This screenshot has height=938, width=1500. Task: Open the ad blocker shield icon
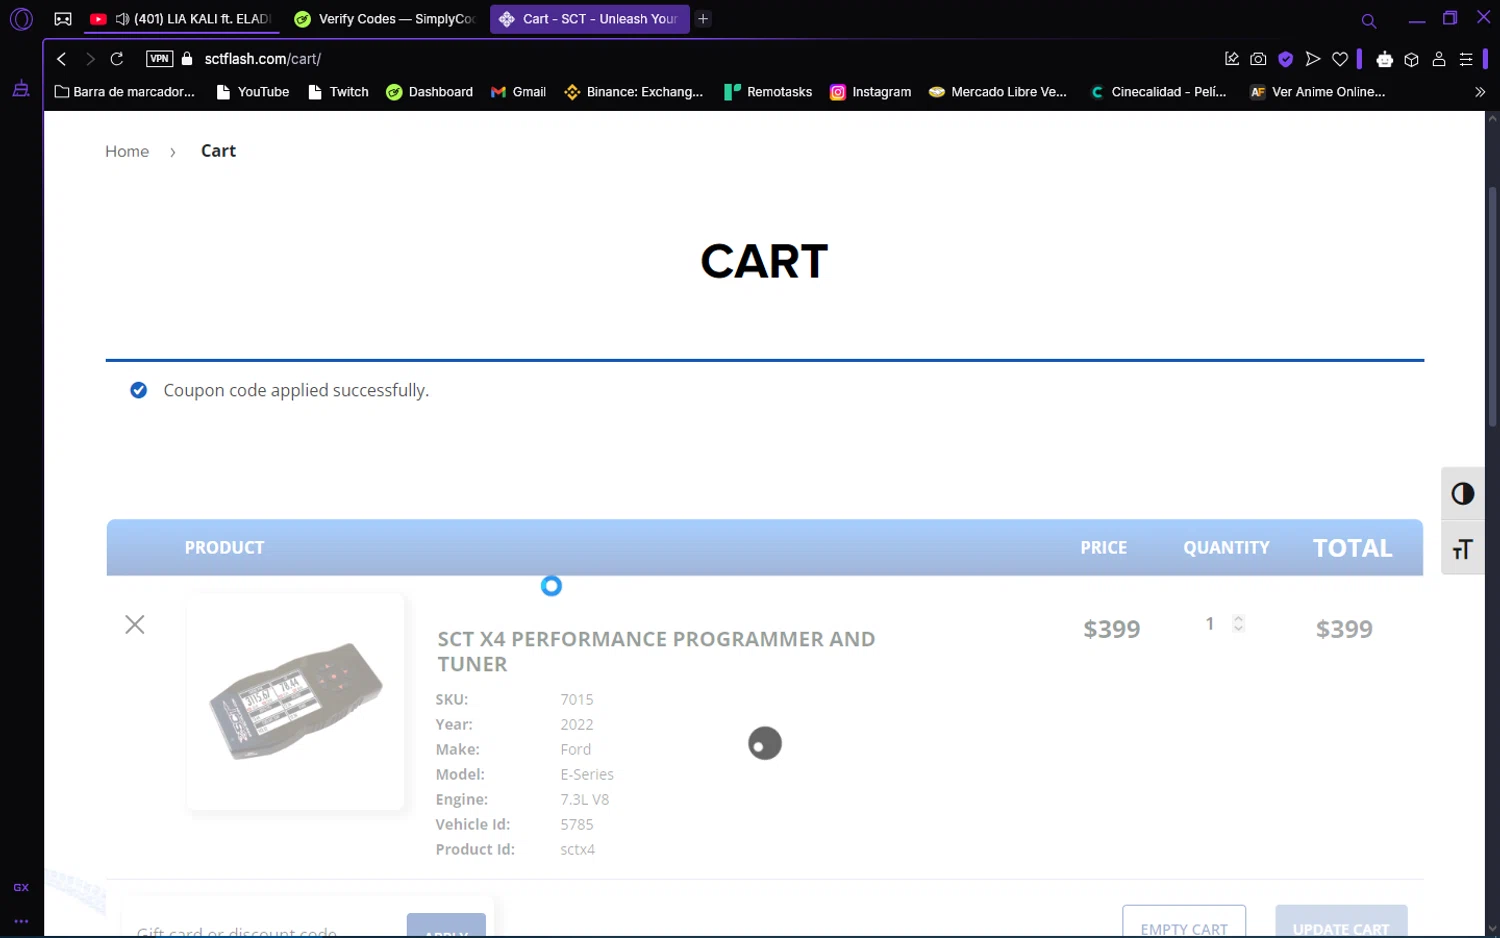1286,59
